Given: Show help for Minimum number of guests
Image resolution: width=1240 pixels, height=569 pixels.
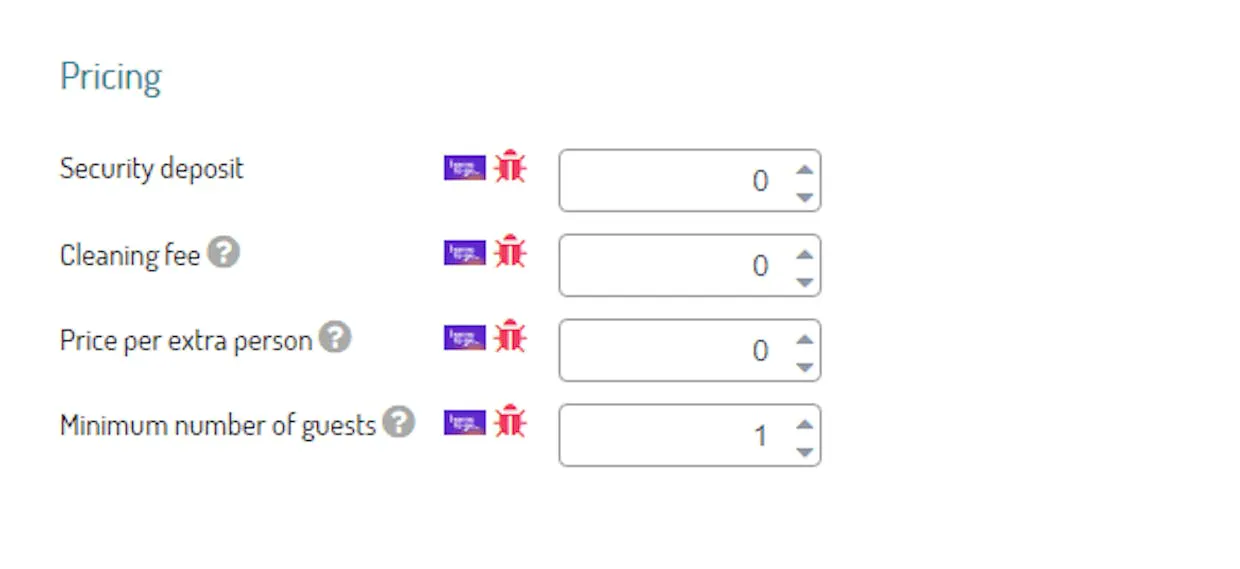Looking at the screenshot, I should 398,423.
